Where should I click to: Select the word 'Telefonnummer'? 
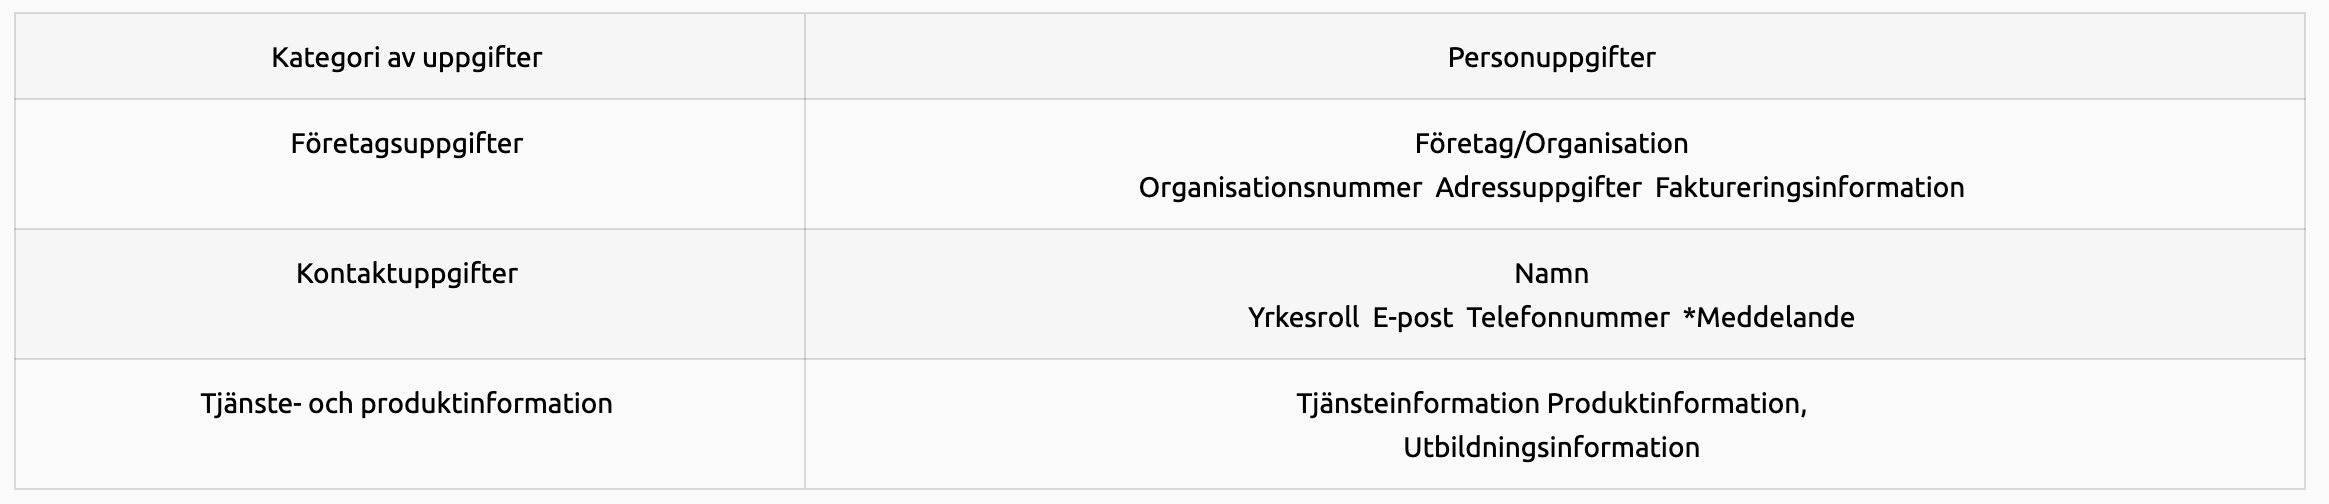coord(1567,317)
